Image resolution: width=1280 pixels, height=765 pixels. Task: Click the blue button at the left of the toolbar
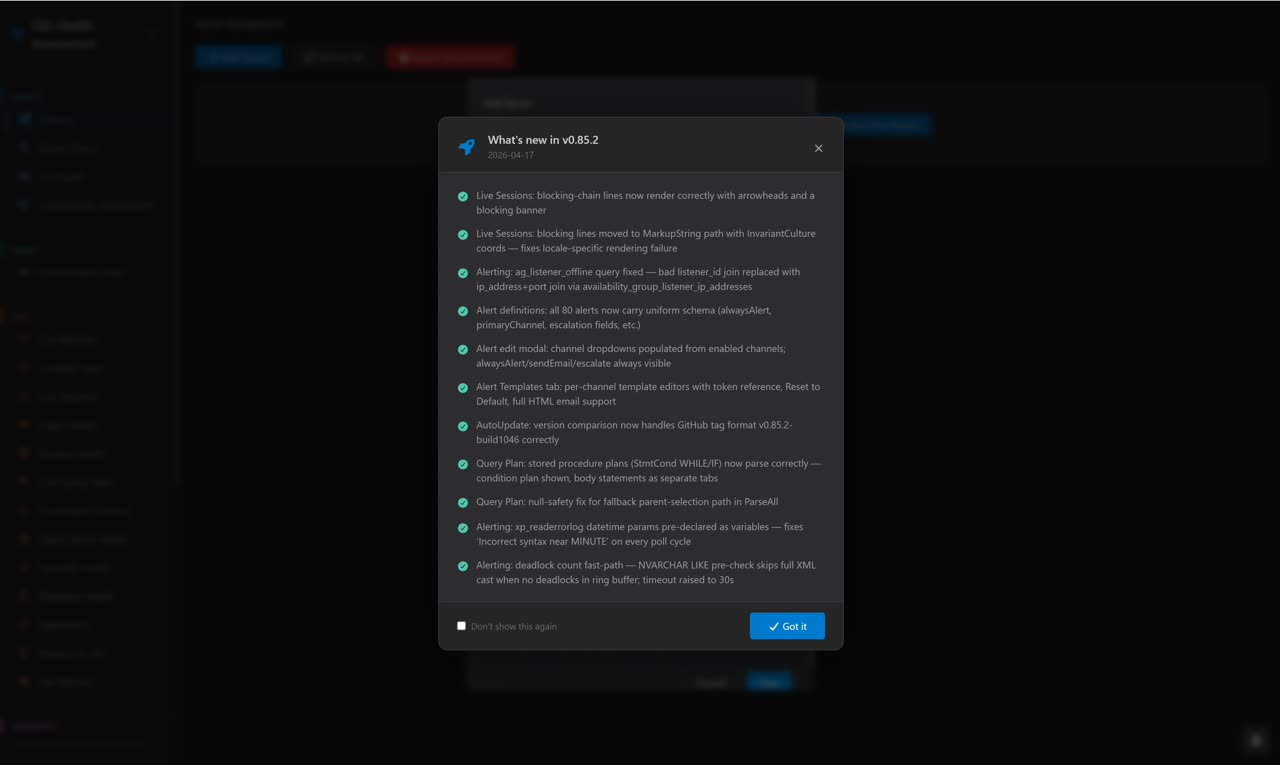[238, 57]
